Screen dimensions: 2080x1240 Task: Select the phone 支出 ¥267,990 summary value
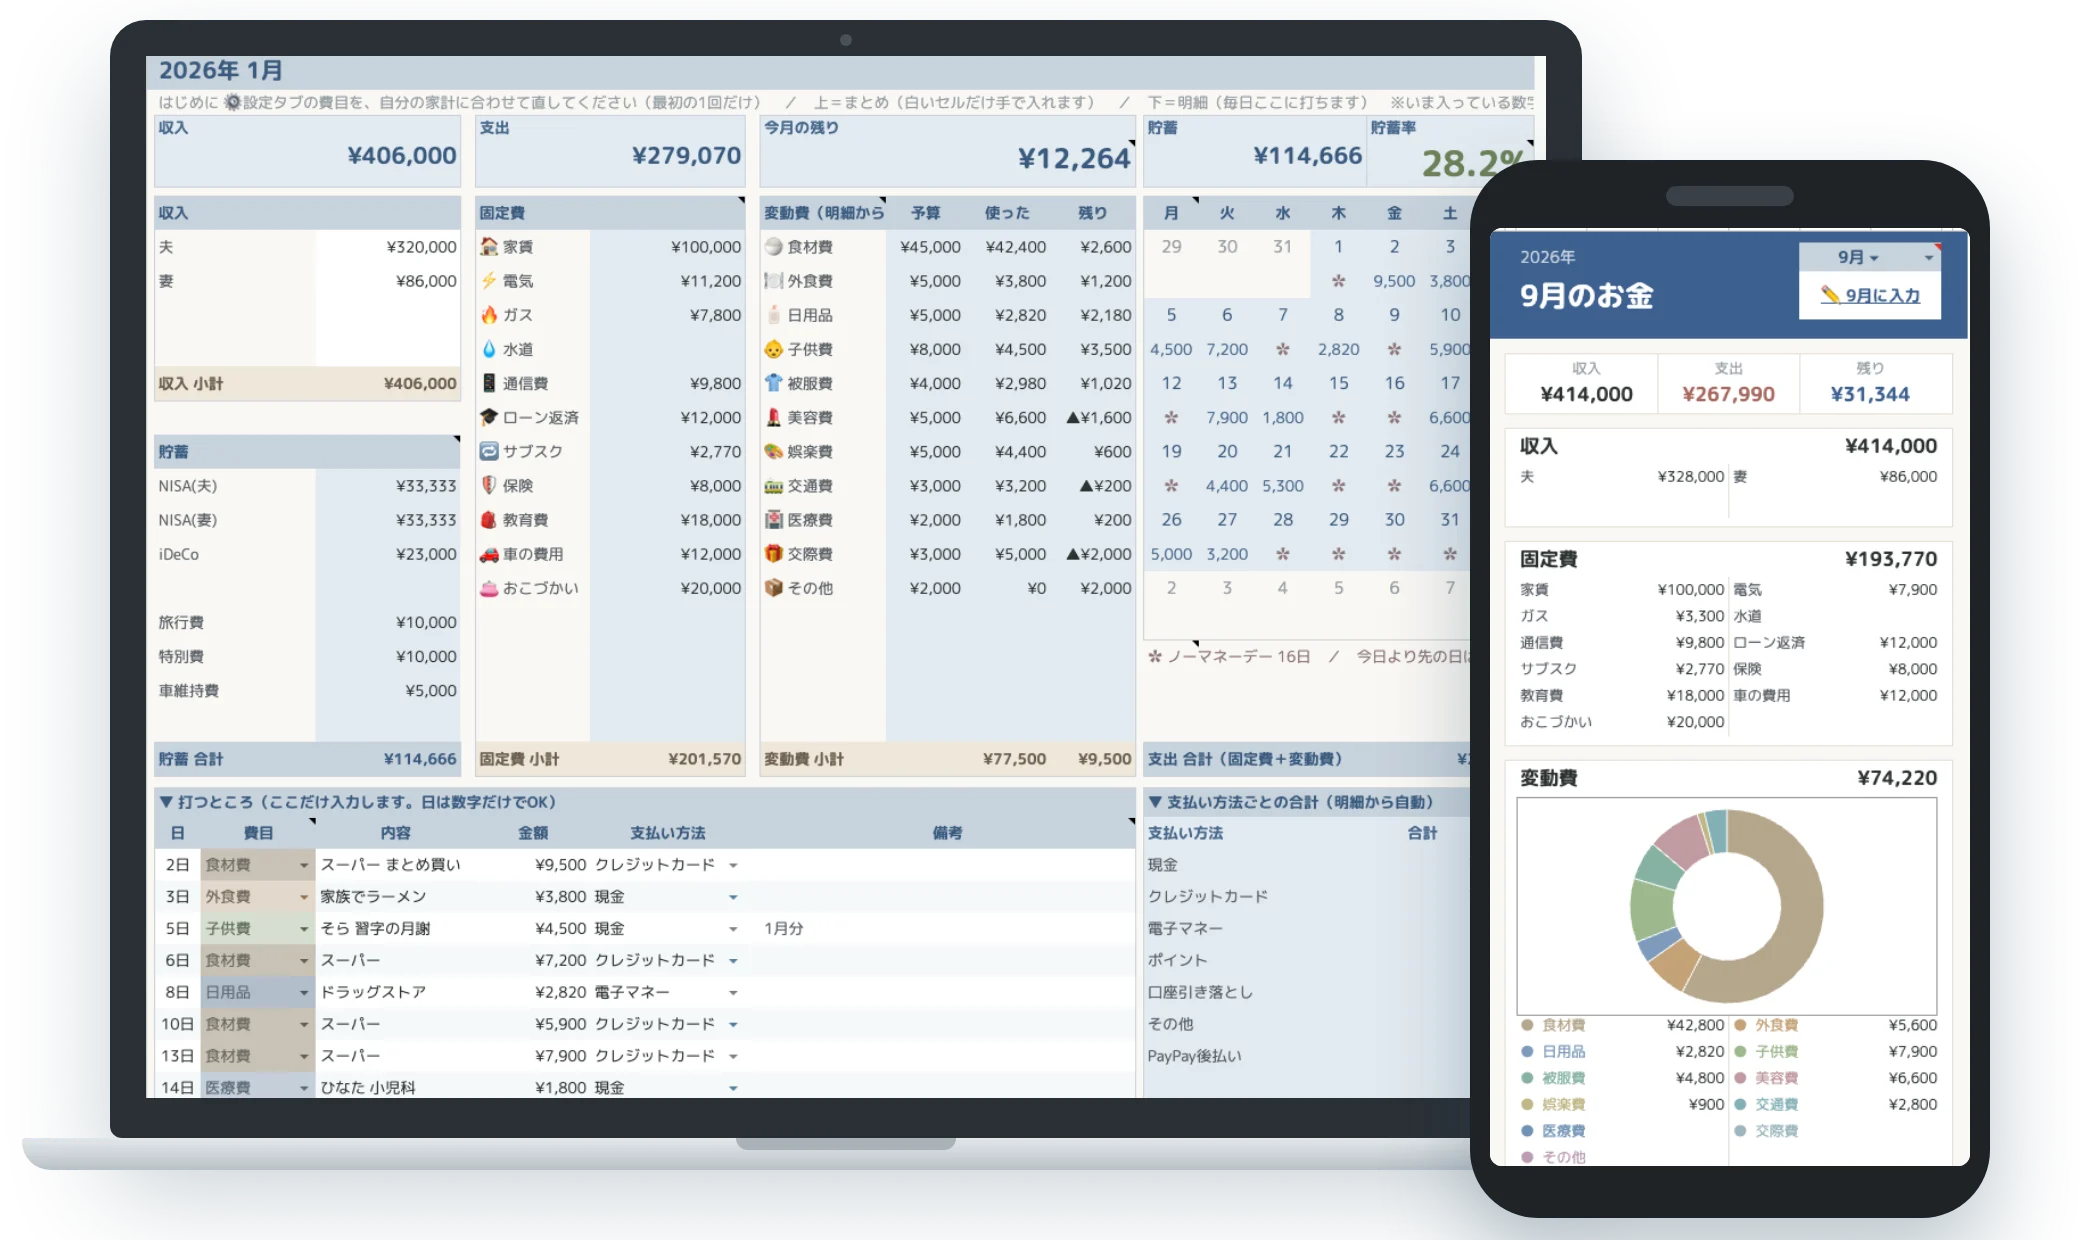[x=1728, y=394]
